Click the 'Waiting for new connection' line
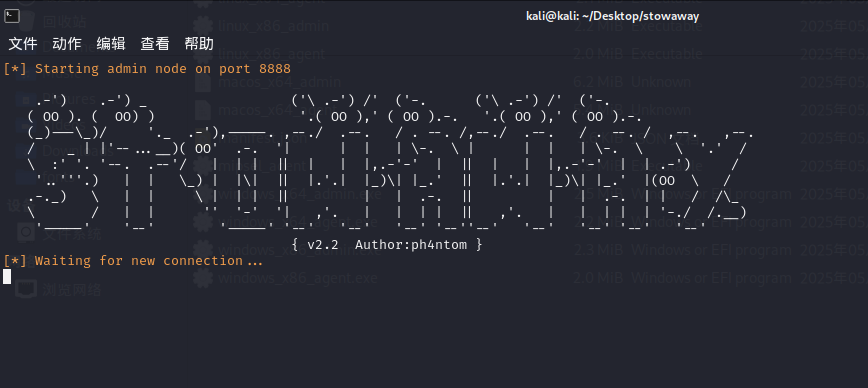 [x=133, y=261]
